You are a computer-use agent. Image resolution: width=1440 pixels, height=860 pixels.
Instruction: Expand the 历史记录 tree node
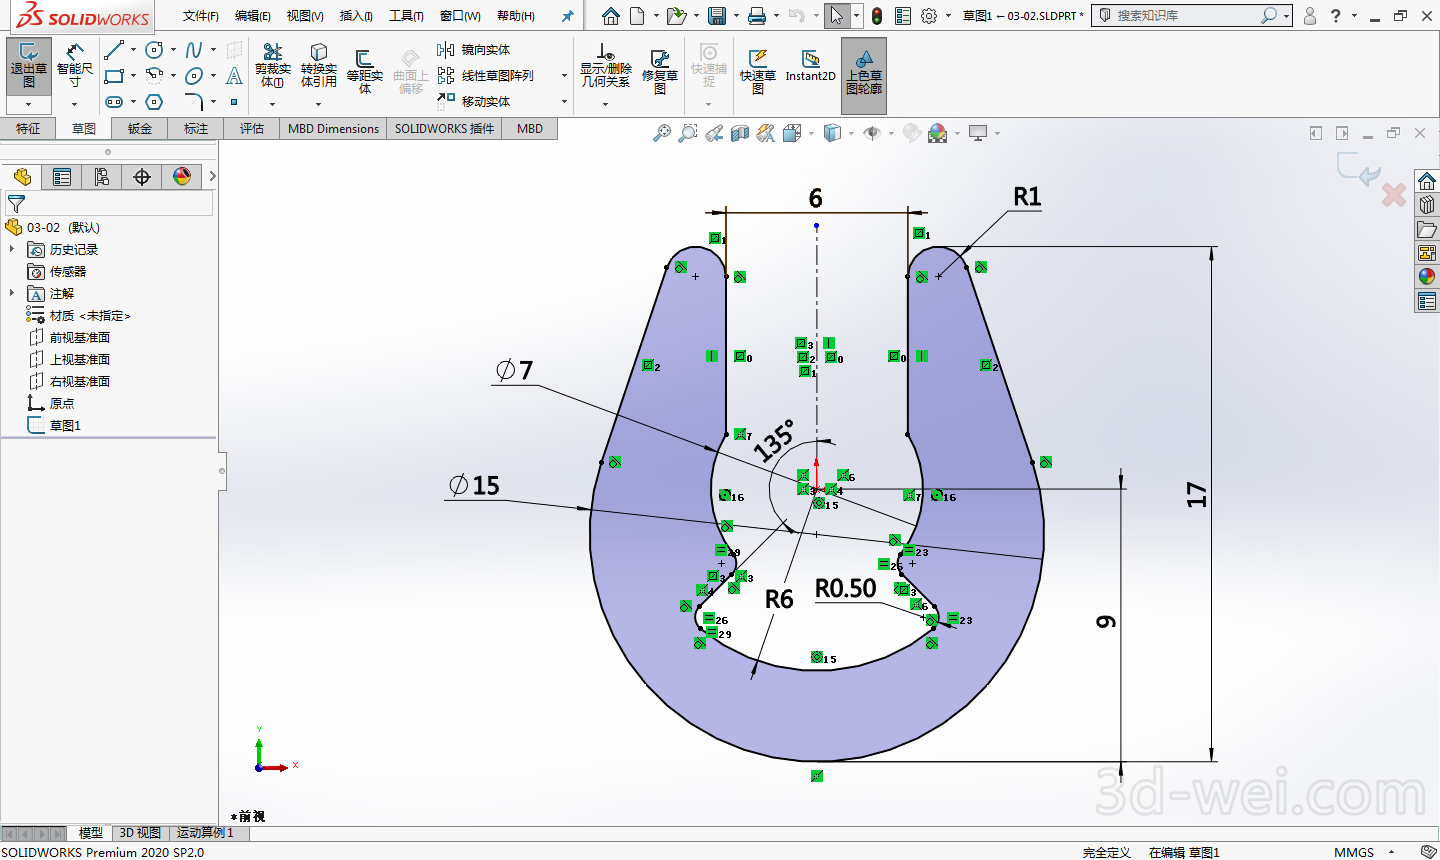tap(12, 249)
